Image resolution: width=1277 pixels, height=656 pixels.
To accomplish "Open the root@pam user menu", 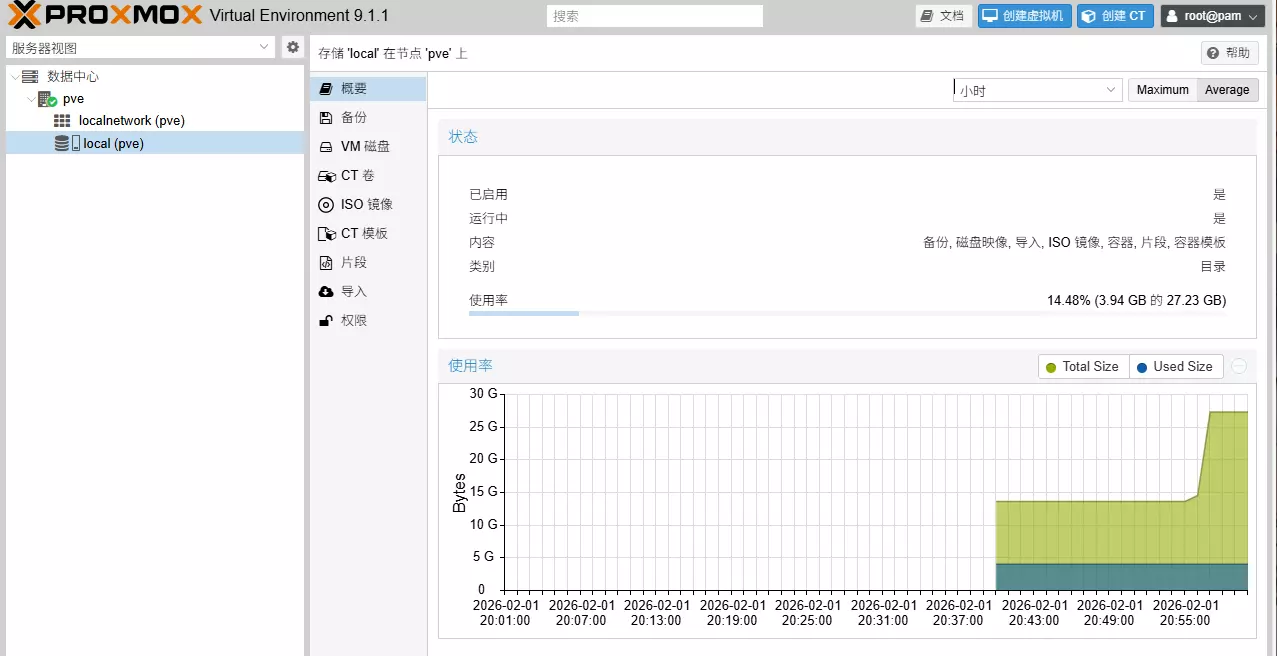I will pyautogui.click(x=1213, y=16).
